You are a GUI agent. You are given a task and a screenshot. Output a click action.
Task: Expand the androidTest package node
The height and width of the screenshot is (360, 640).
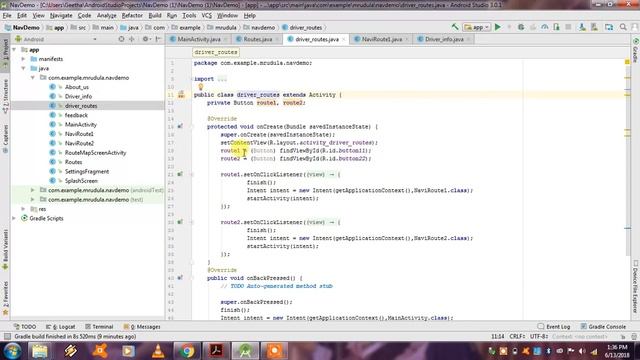[33, 190]
